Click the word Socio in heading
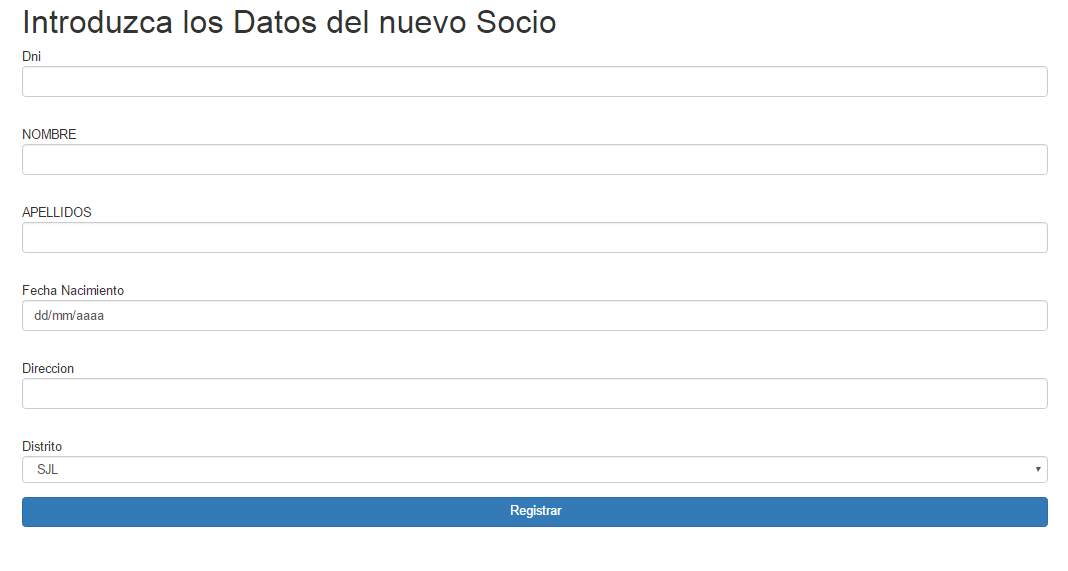The height and width of the screenshot is (571, 1068). (x=516, y=22)
